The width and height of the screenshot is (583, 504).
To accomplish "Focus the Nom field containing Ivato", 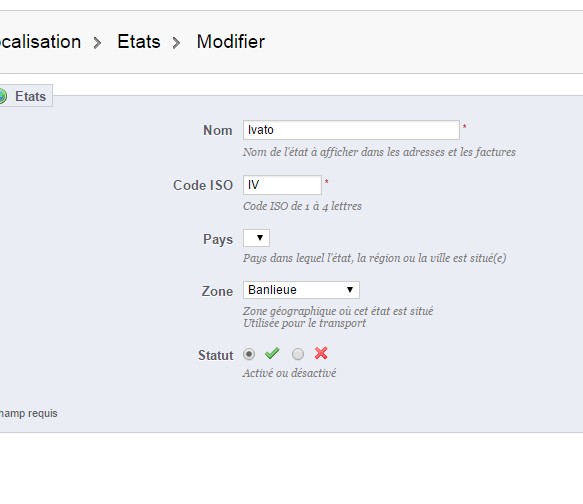I will click(x=351, y=130).
